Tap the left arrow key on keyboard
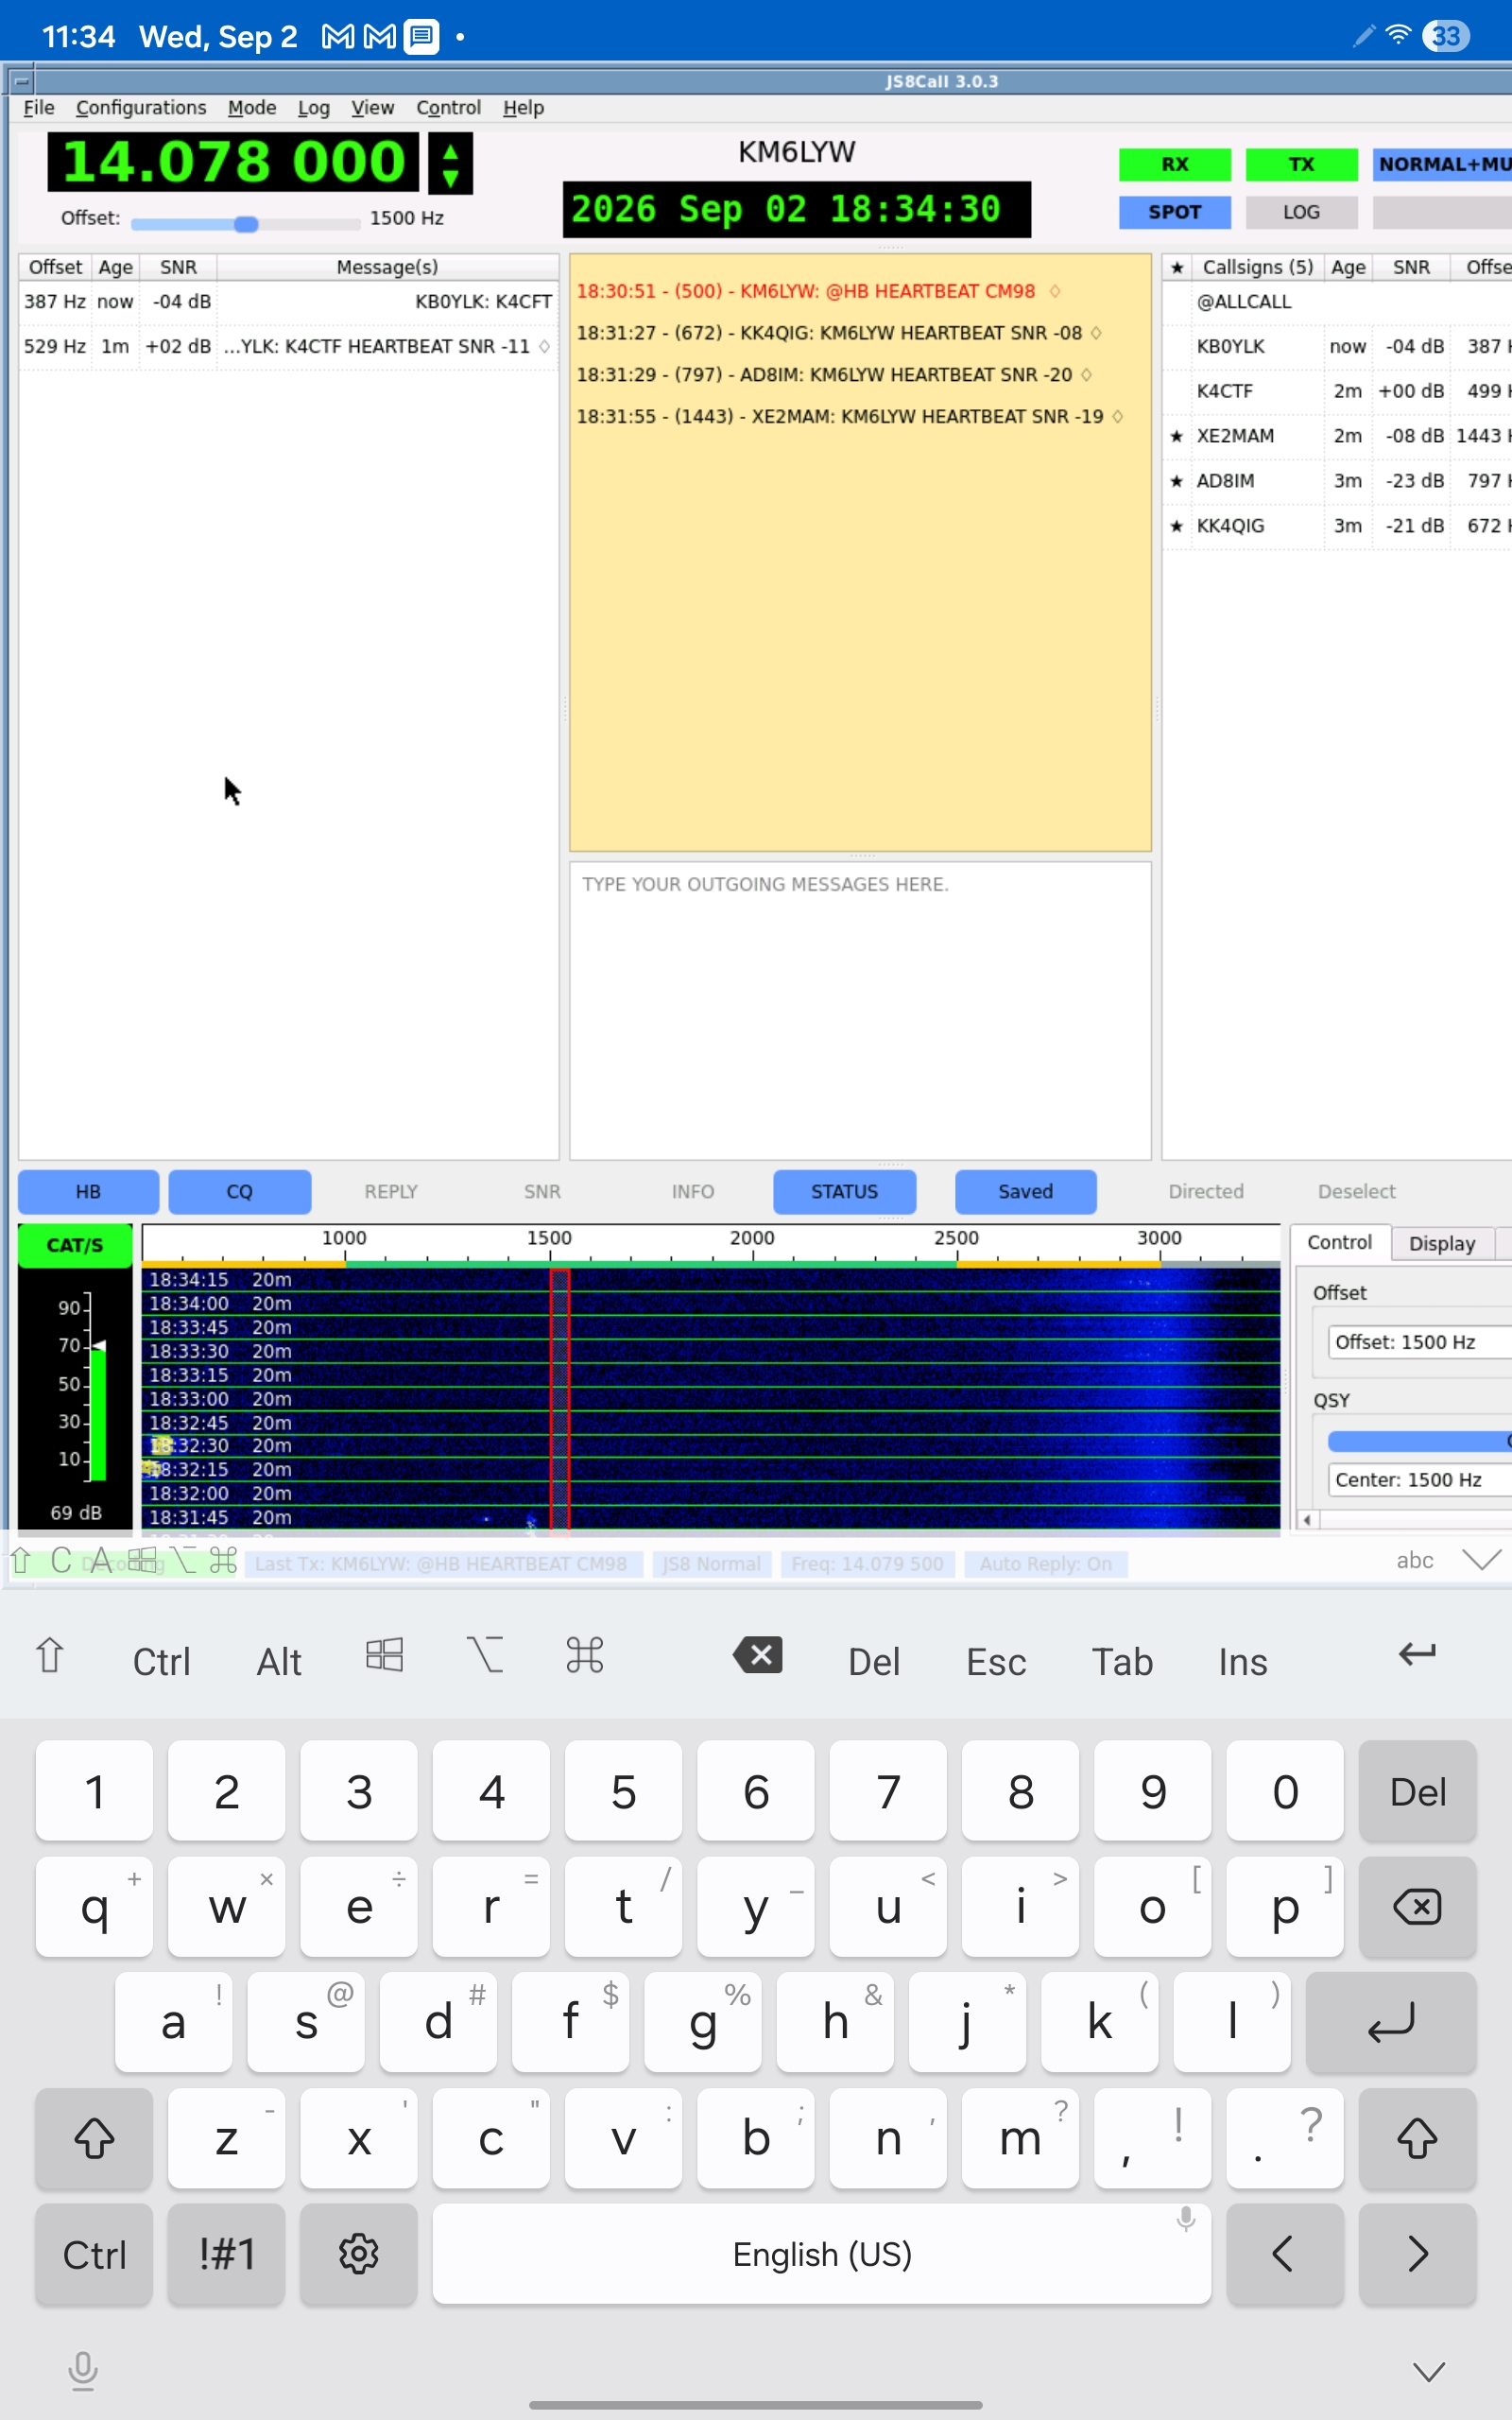Viewport: 1512px width, 2420px height. point(1284,2254)
